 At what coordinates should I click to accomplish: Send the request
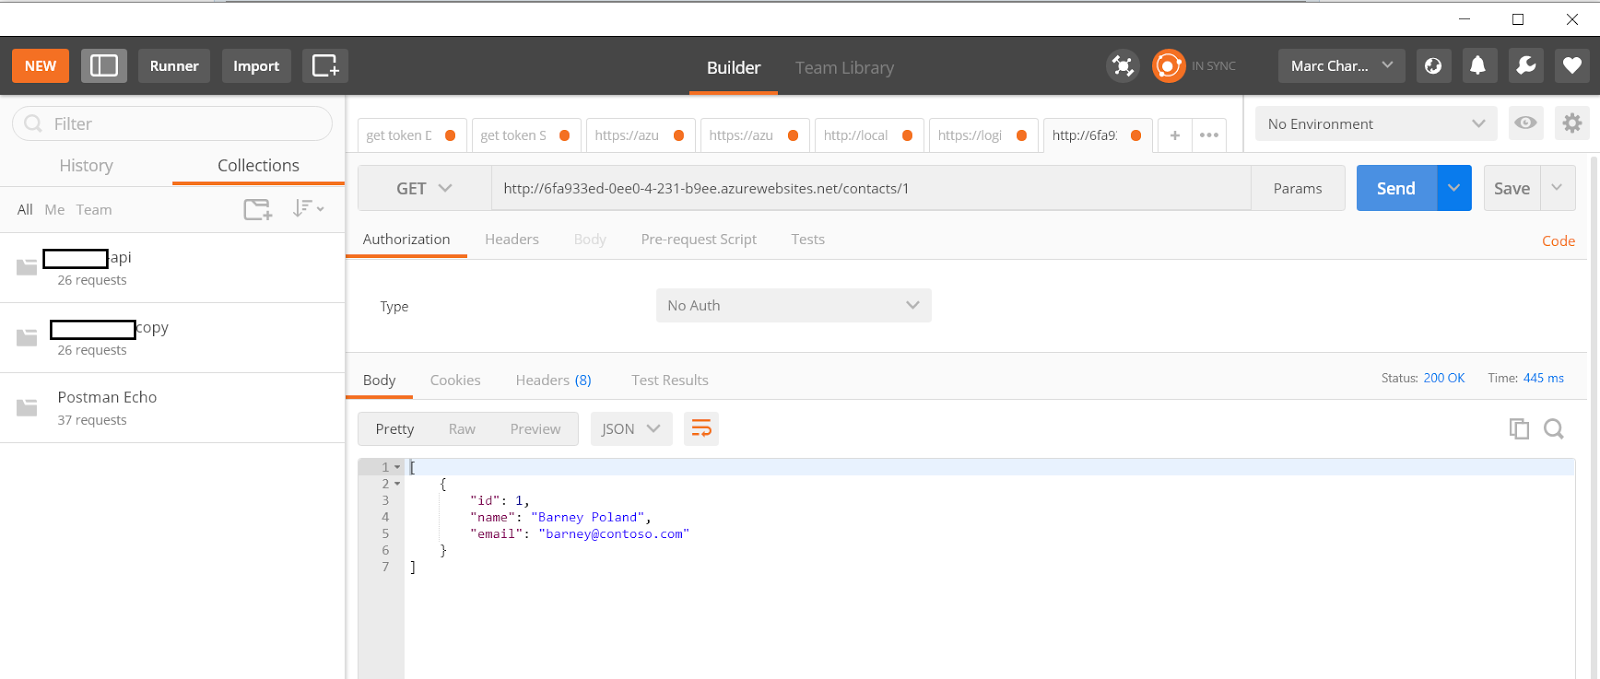(x=1396, y=188)
